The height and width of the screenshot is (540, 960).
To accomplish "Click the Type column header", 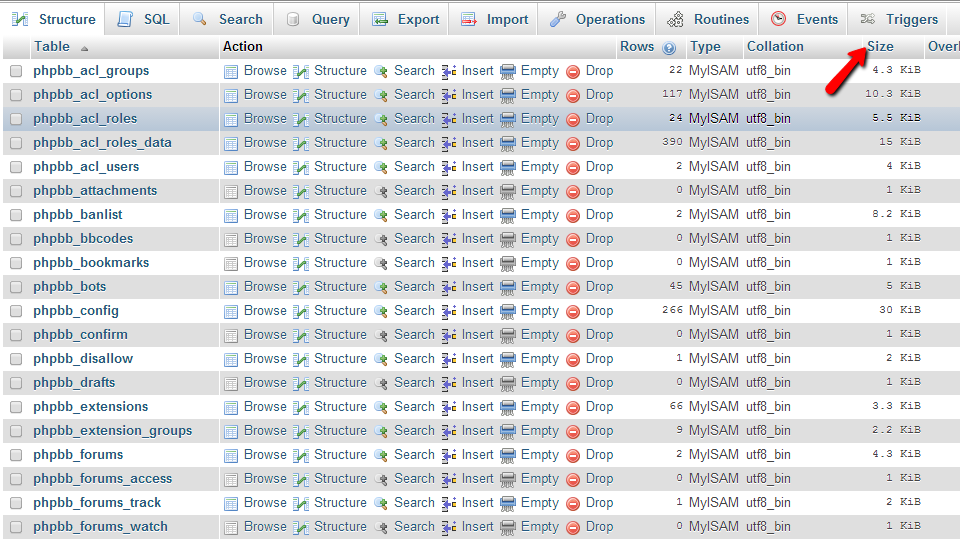I will (x=705, y=46).
